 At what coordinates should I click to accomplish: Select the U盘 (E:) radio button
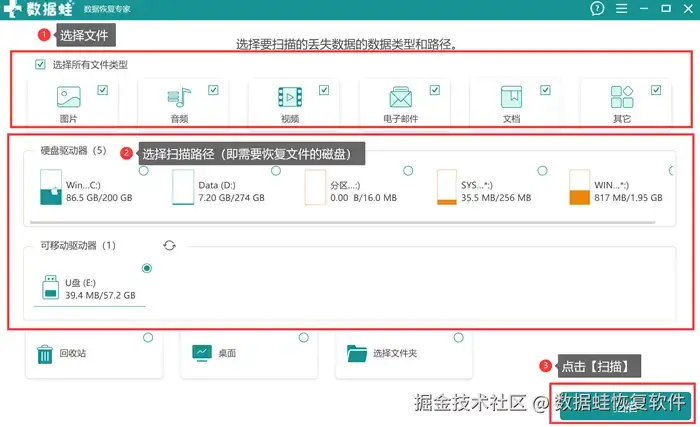[x=147, y=268]
